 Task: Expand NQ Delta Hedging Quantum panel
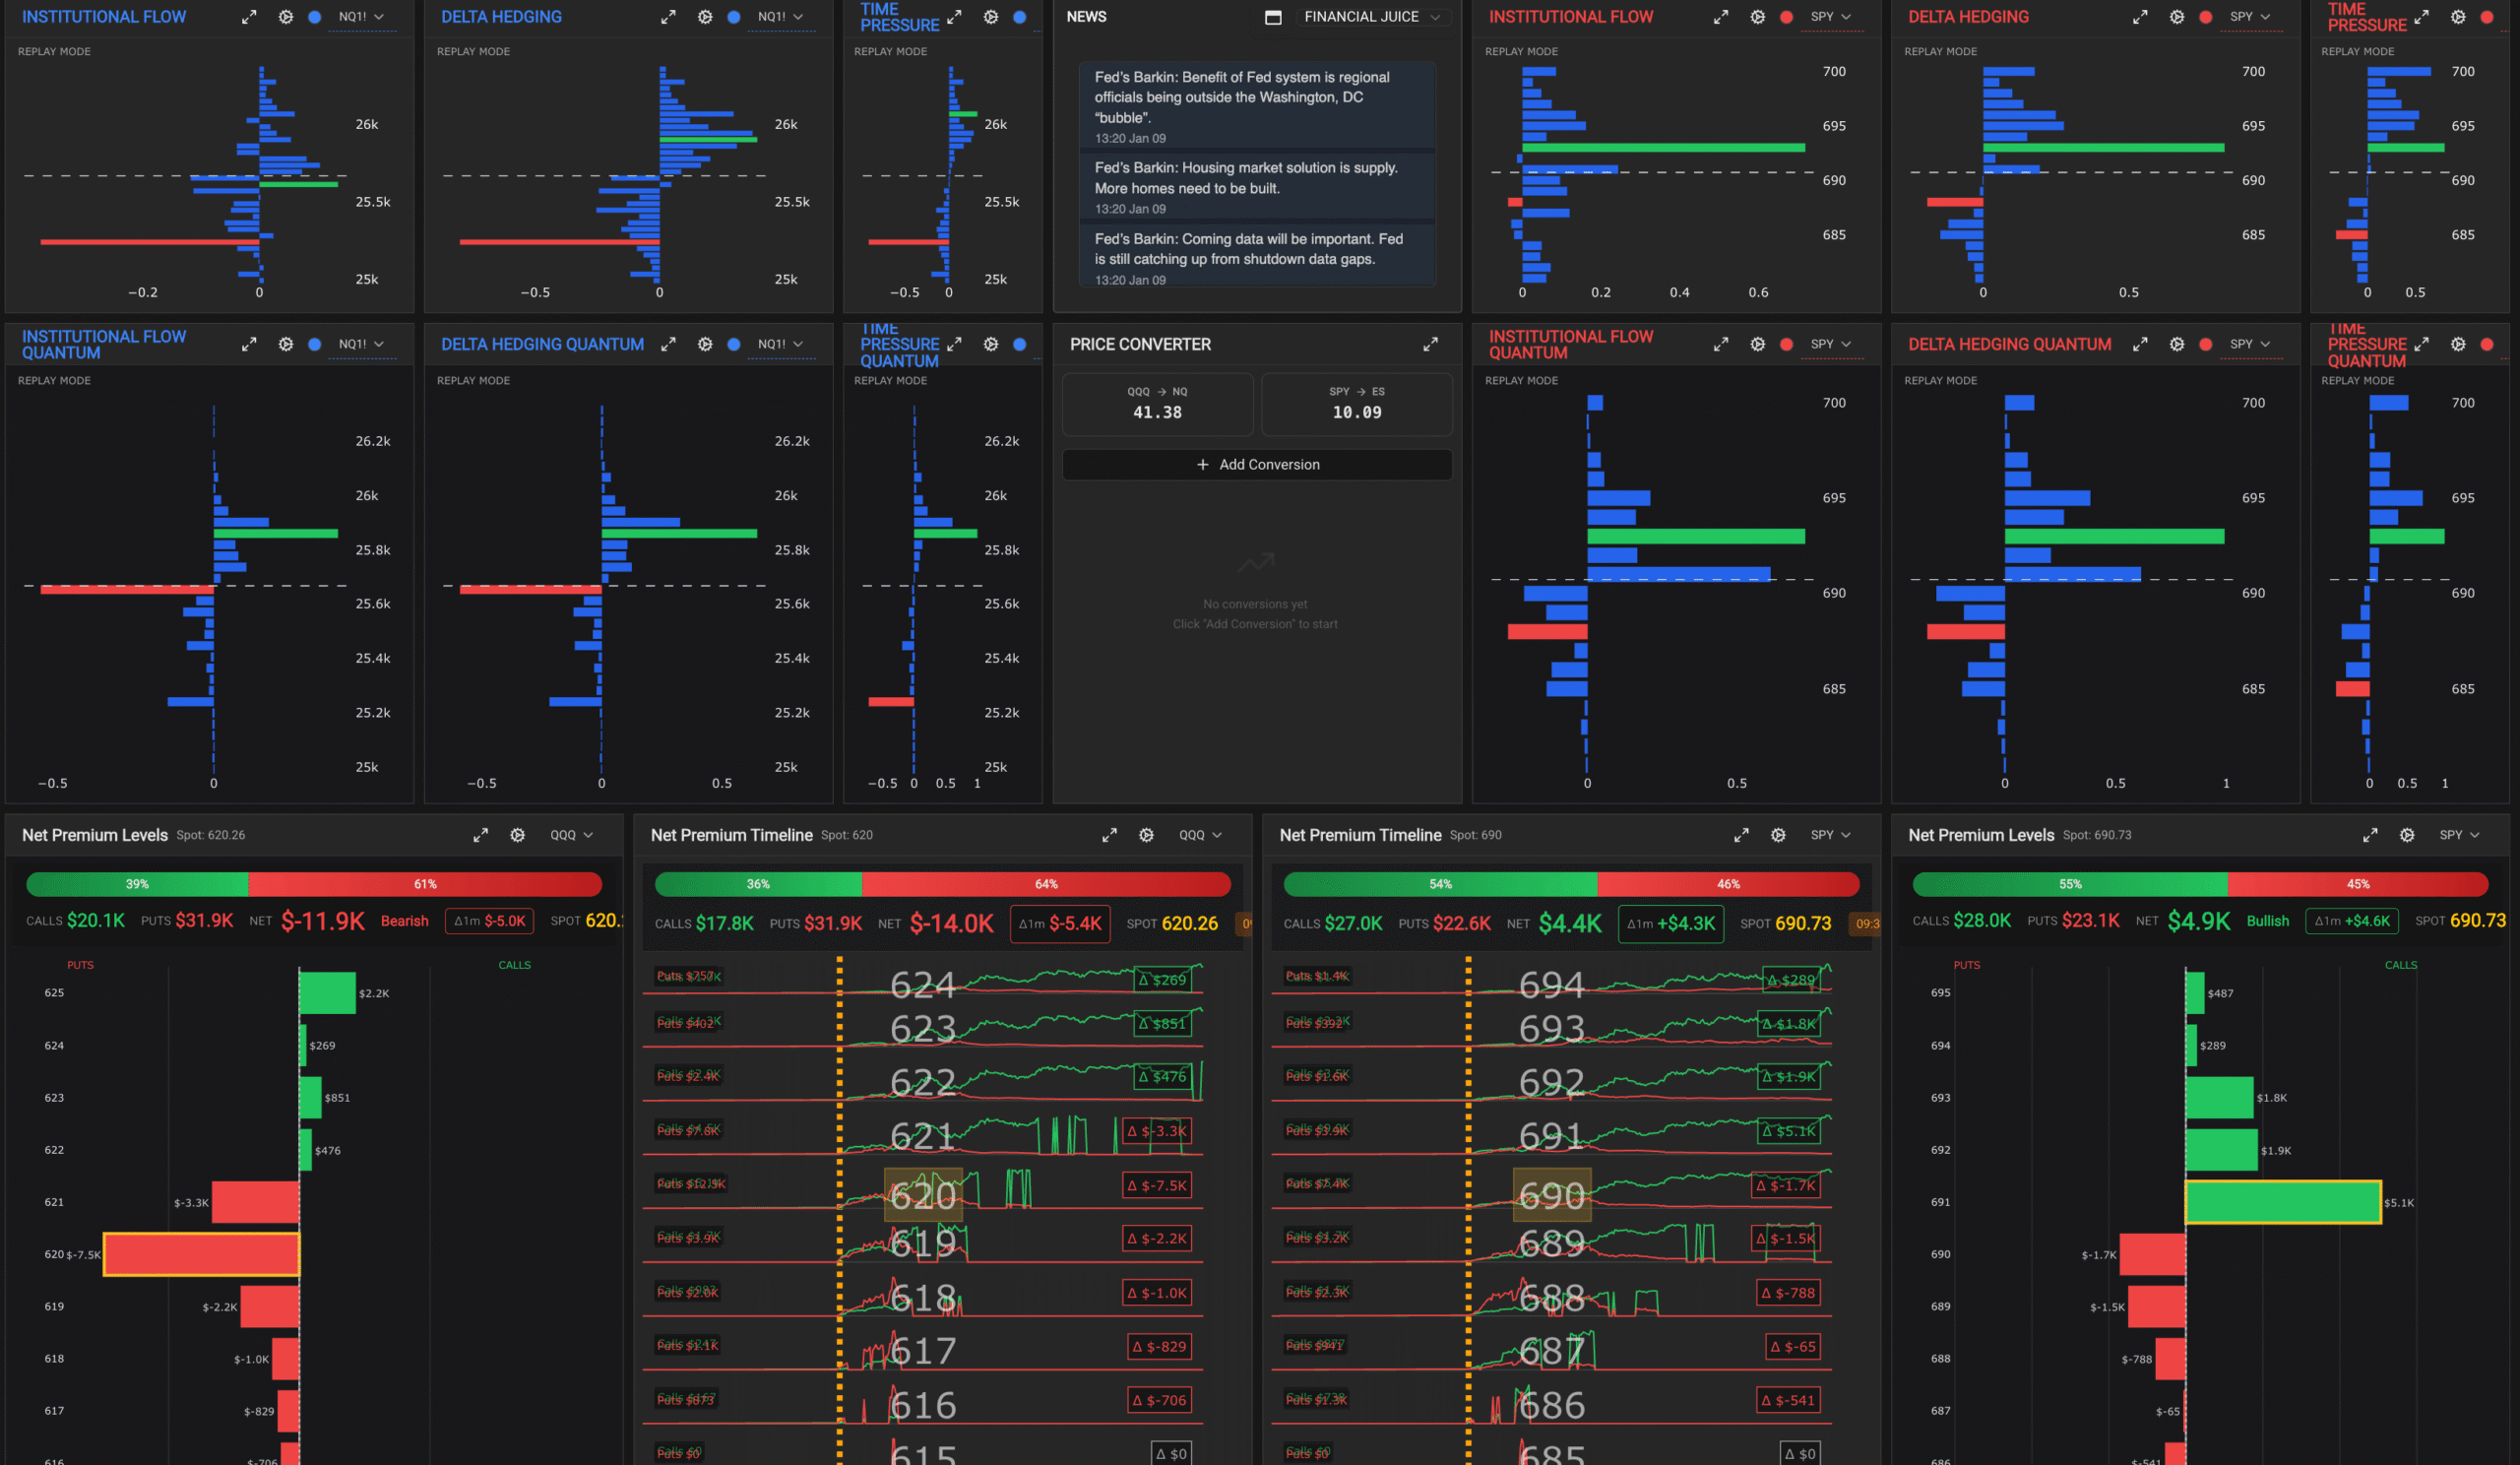point(668,344)
